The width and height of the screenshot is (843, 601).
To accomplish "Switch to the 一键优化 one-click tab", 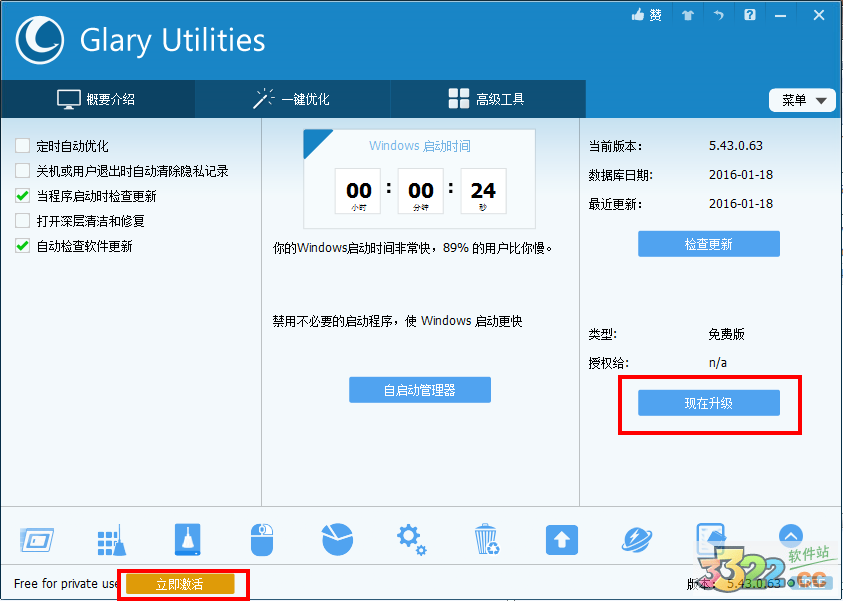I will click(292, 99).
